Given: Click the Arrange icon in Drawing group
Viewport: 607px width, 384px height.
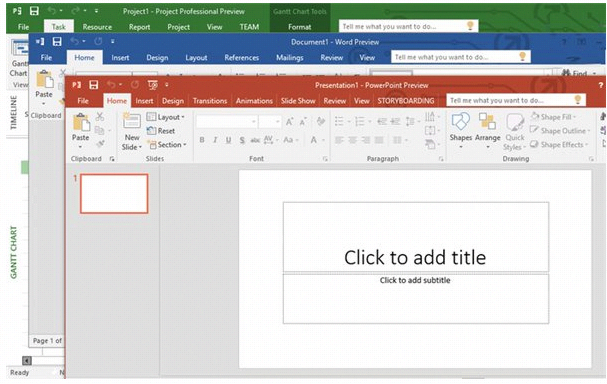Looking at the screenshot, I should pos(487,121).
